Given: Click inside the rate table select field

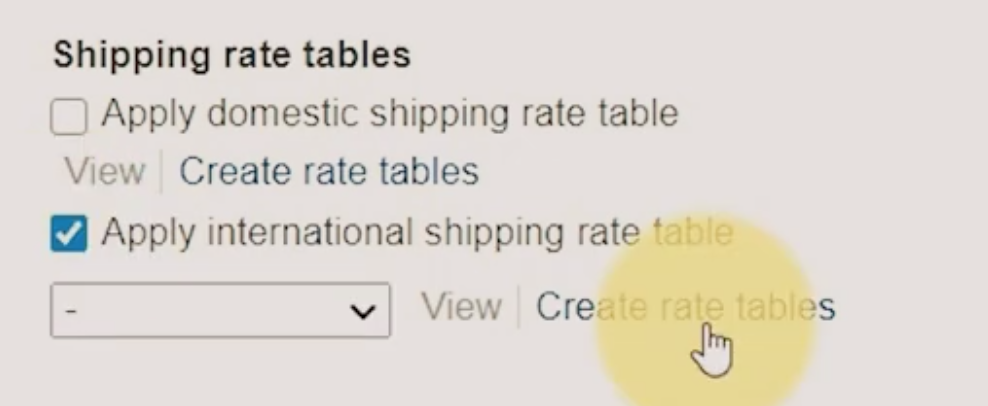Looking at the screenshot, I should (221, 310).
